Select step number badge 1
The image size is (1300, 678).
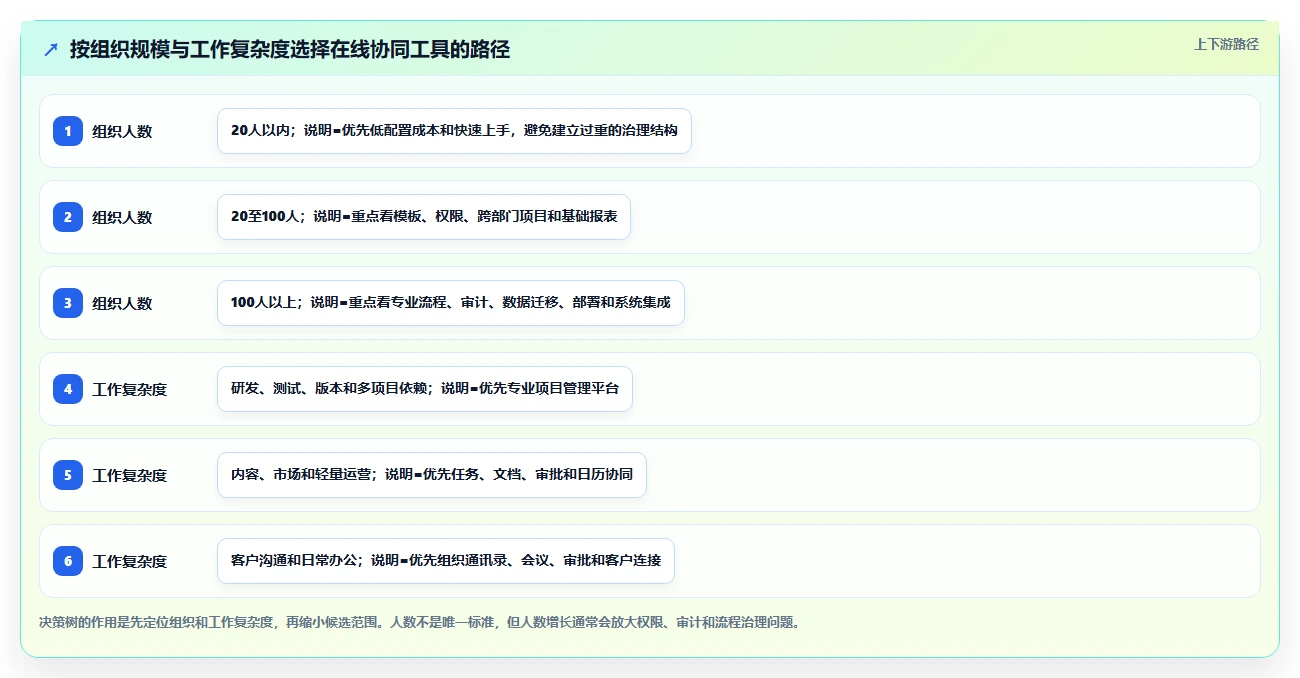click(x=68, y=130)
